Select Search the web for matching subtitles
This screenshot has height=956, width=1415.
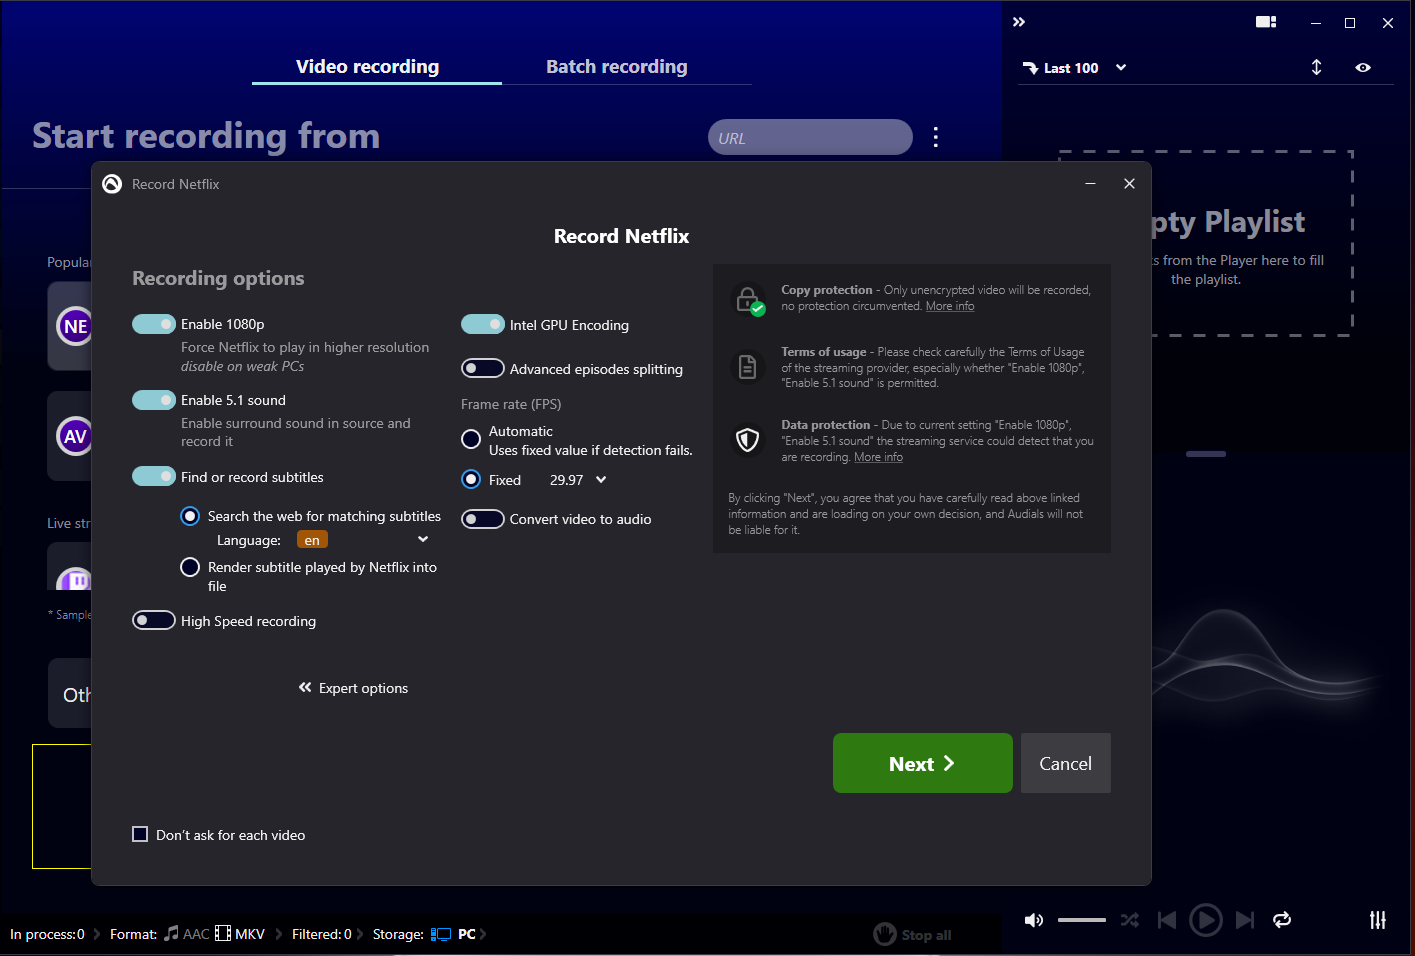pos(190,516)
